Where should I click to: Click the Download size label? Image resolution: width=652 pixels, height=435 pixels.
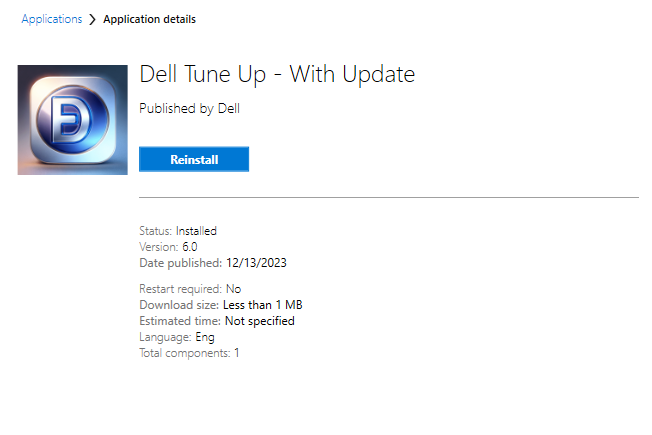pos(179,305)
